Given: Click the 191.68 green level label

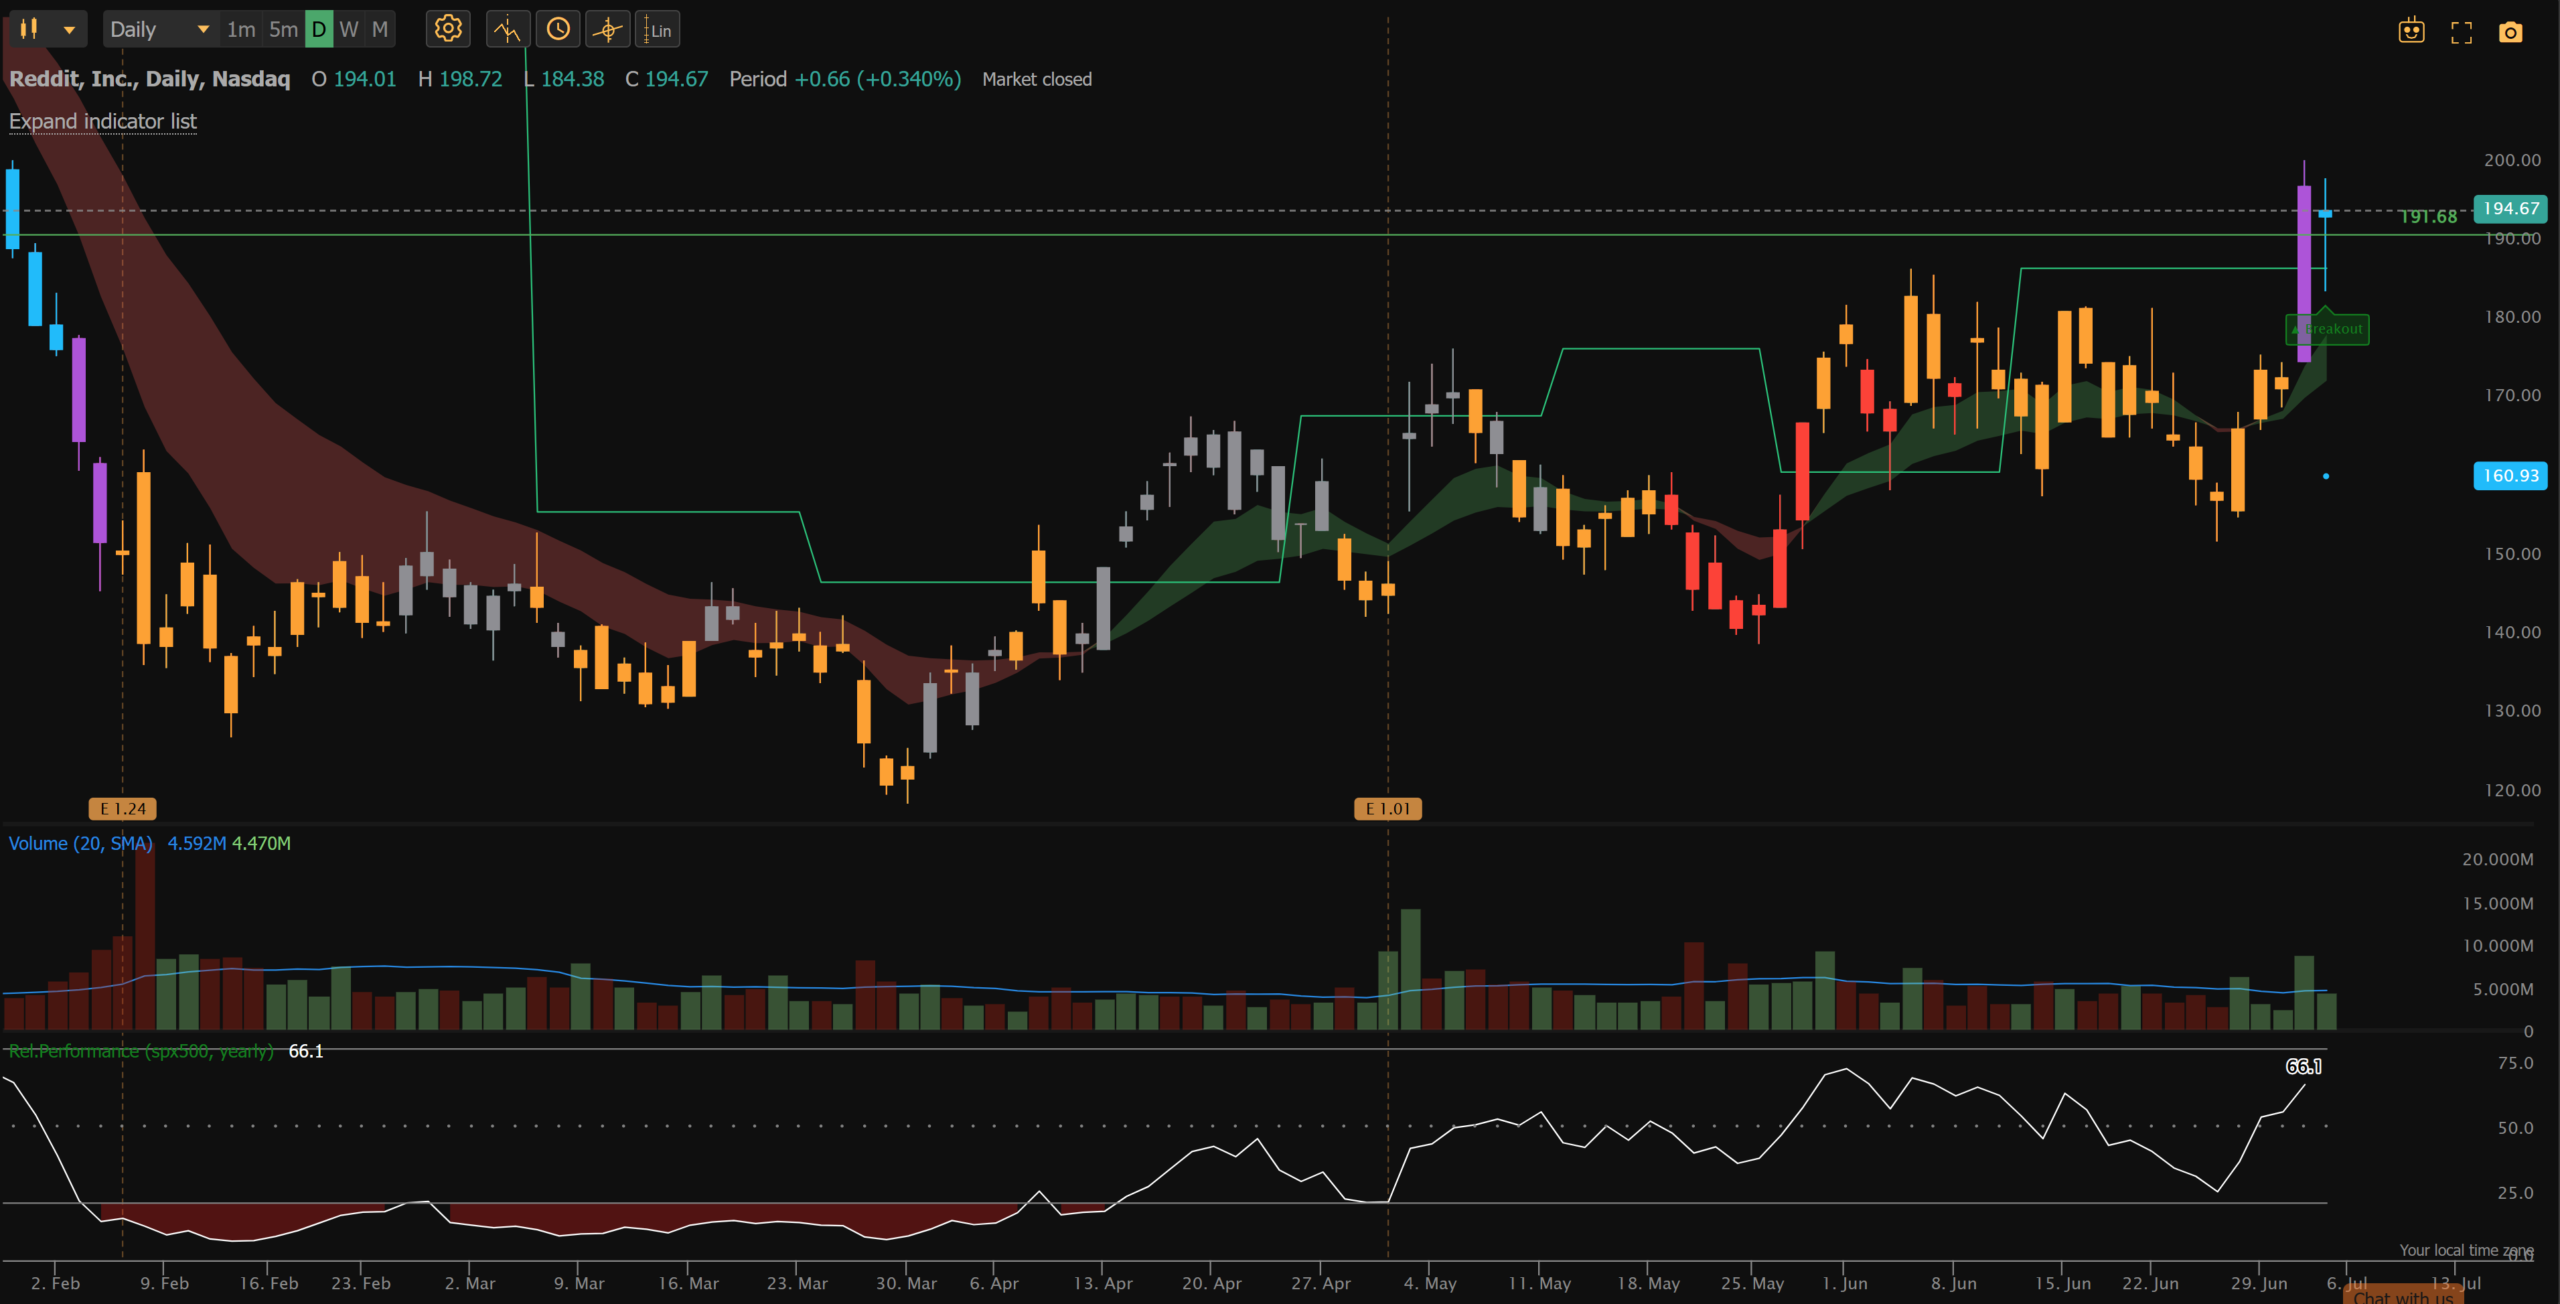Looking at the screenshot, I should 2428,217.
